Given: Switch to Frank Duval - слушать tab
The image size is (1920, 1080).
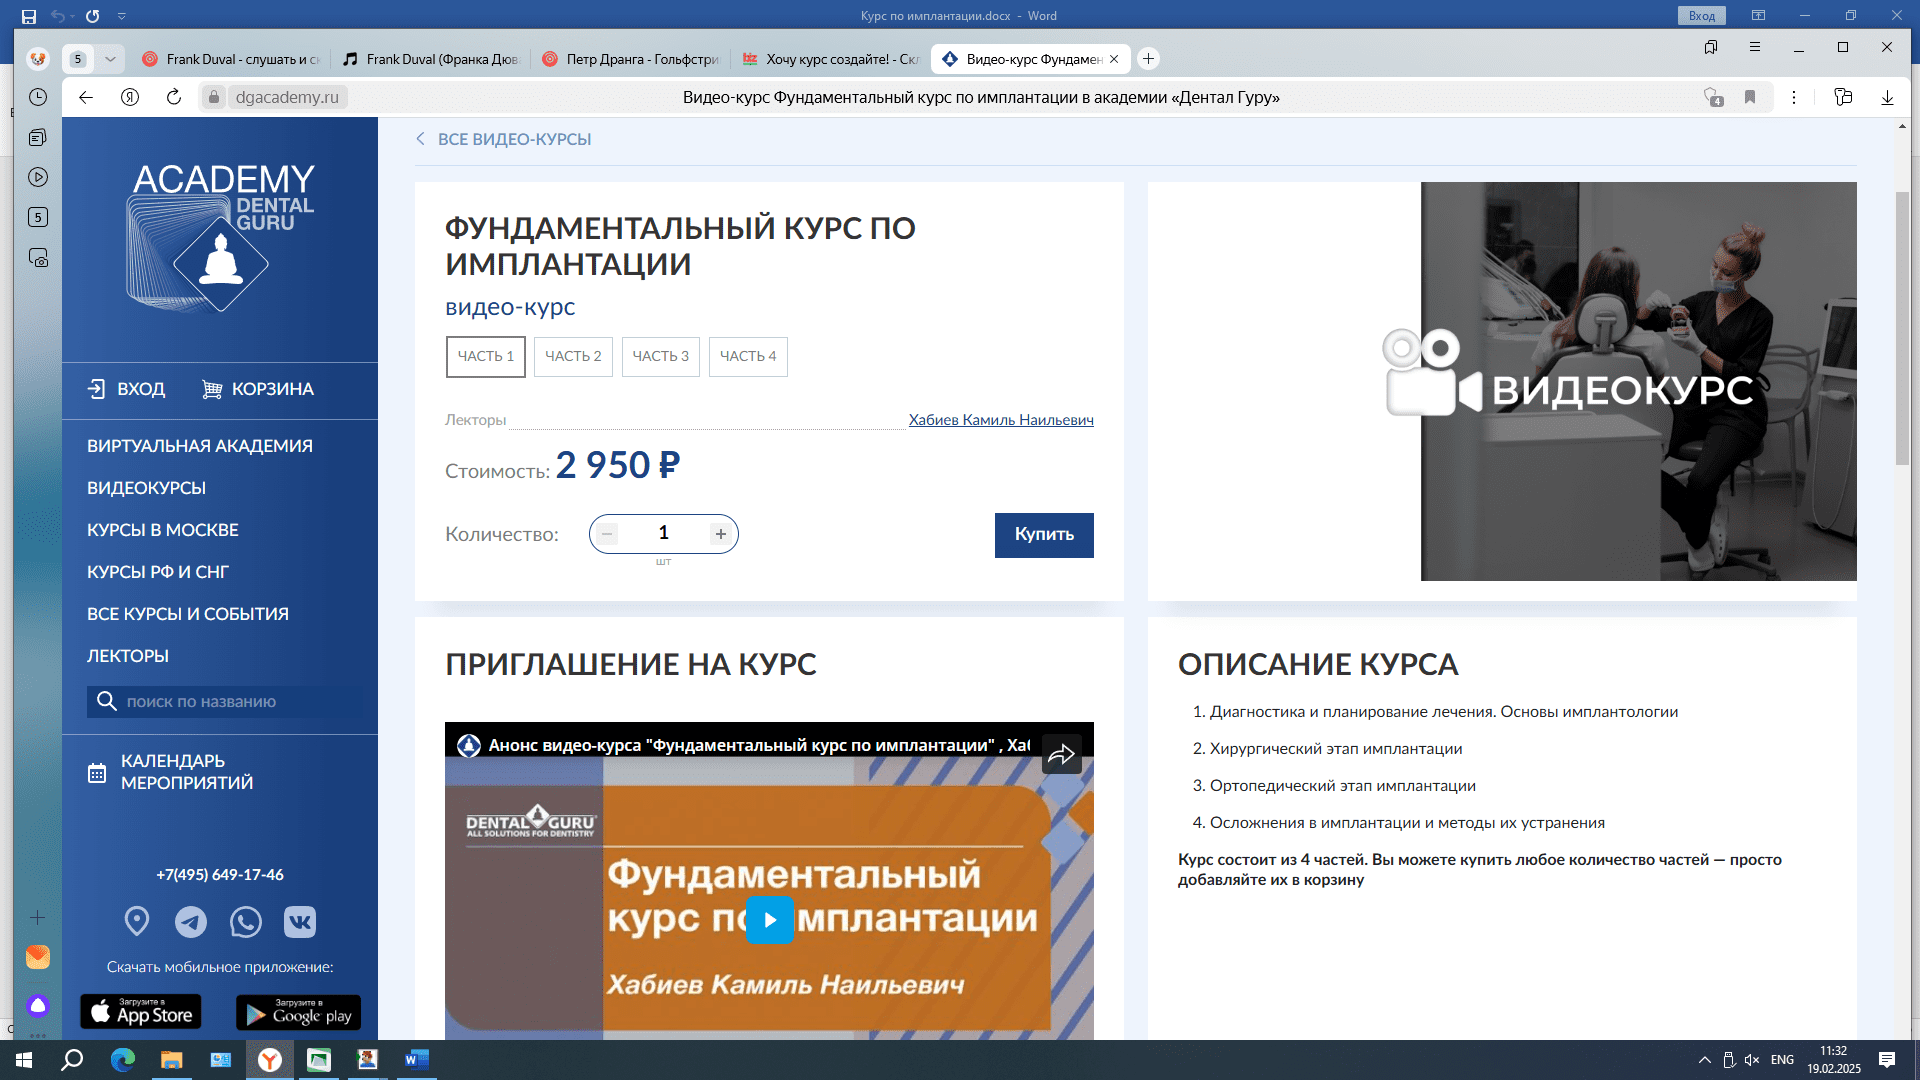Looking at the screenshot, I should [x=230, y=59].
